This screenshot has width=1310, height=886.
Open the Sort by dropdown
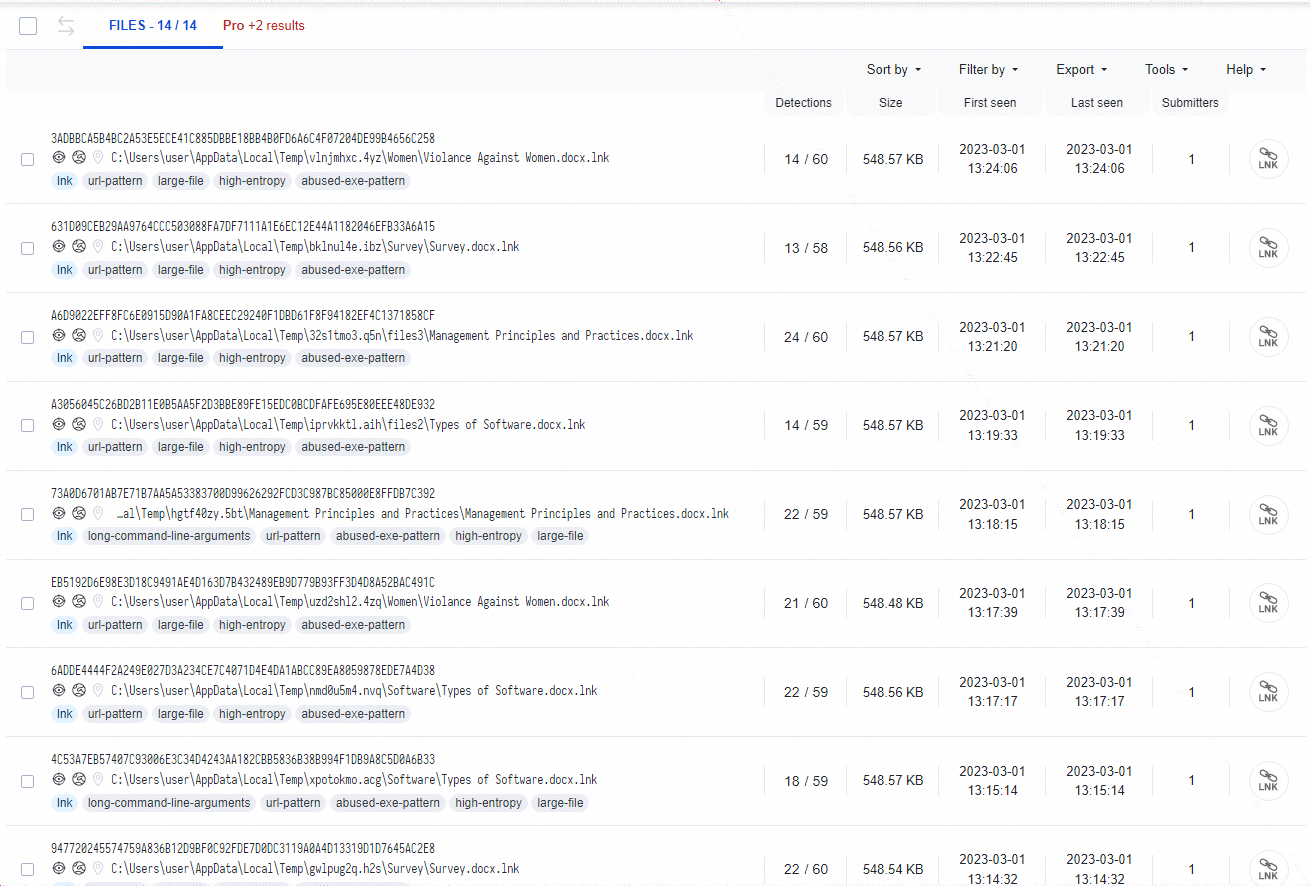(x=894, y=70)
